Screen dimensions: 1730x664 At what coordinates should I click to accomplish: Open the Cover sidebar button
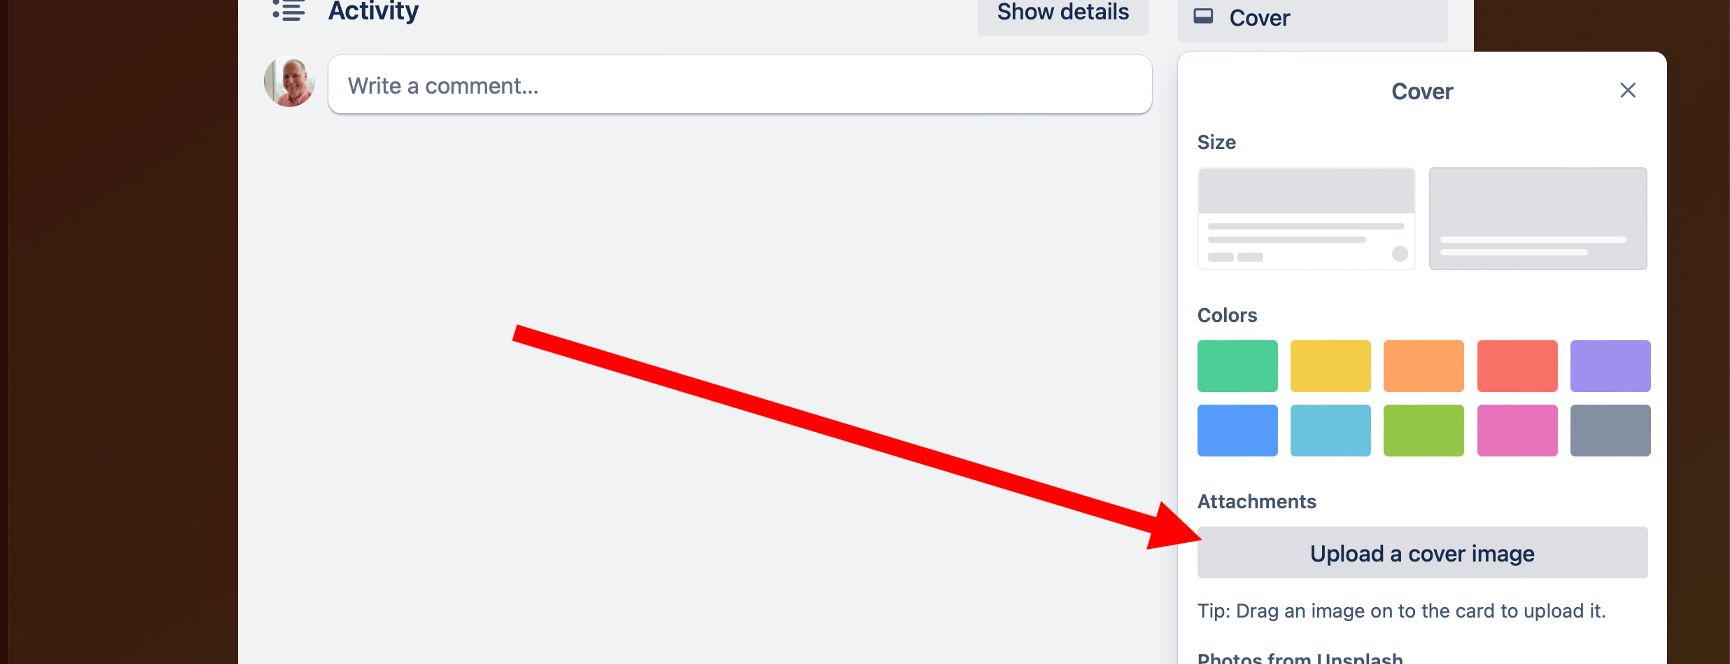1312,18
